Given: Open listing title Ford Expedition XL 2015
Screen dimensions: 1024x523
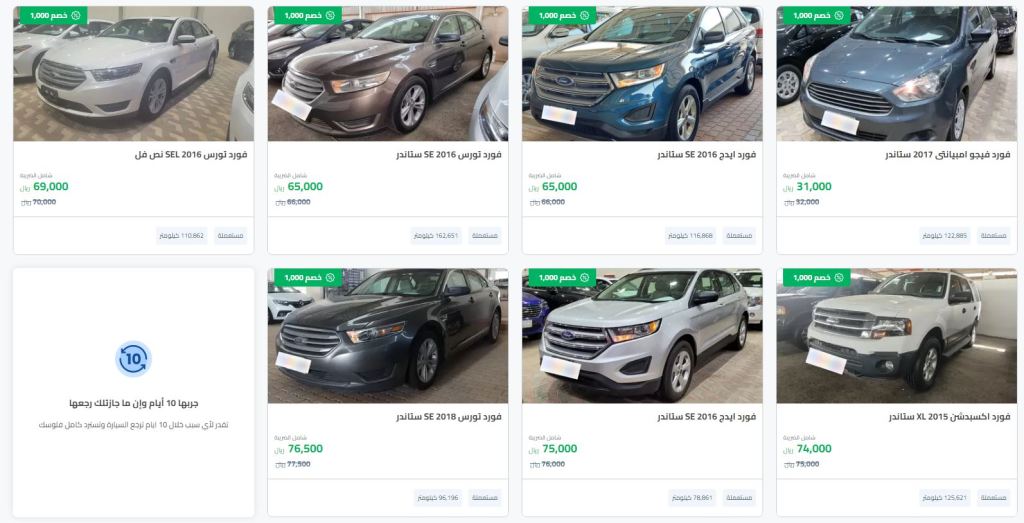Looking at the screenshot, I should point(950,417).
